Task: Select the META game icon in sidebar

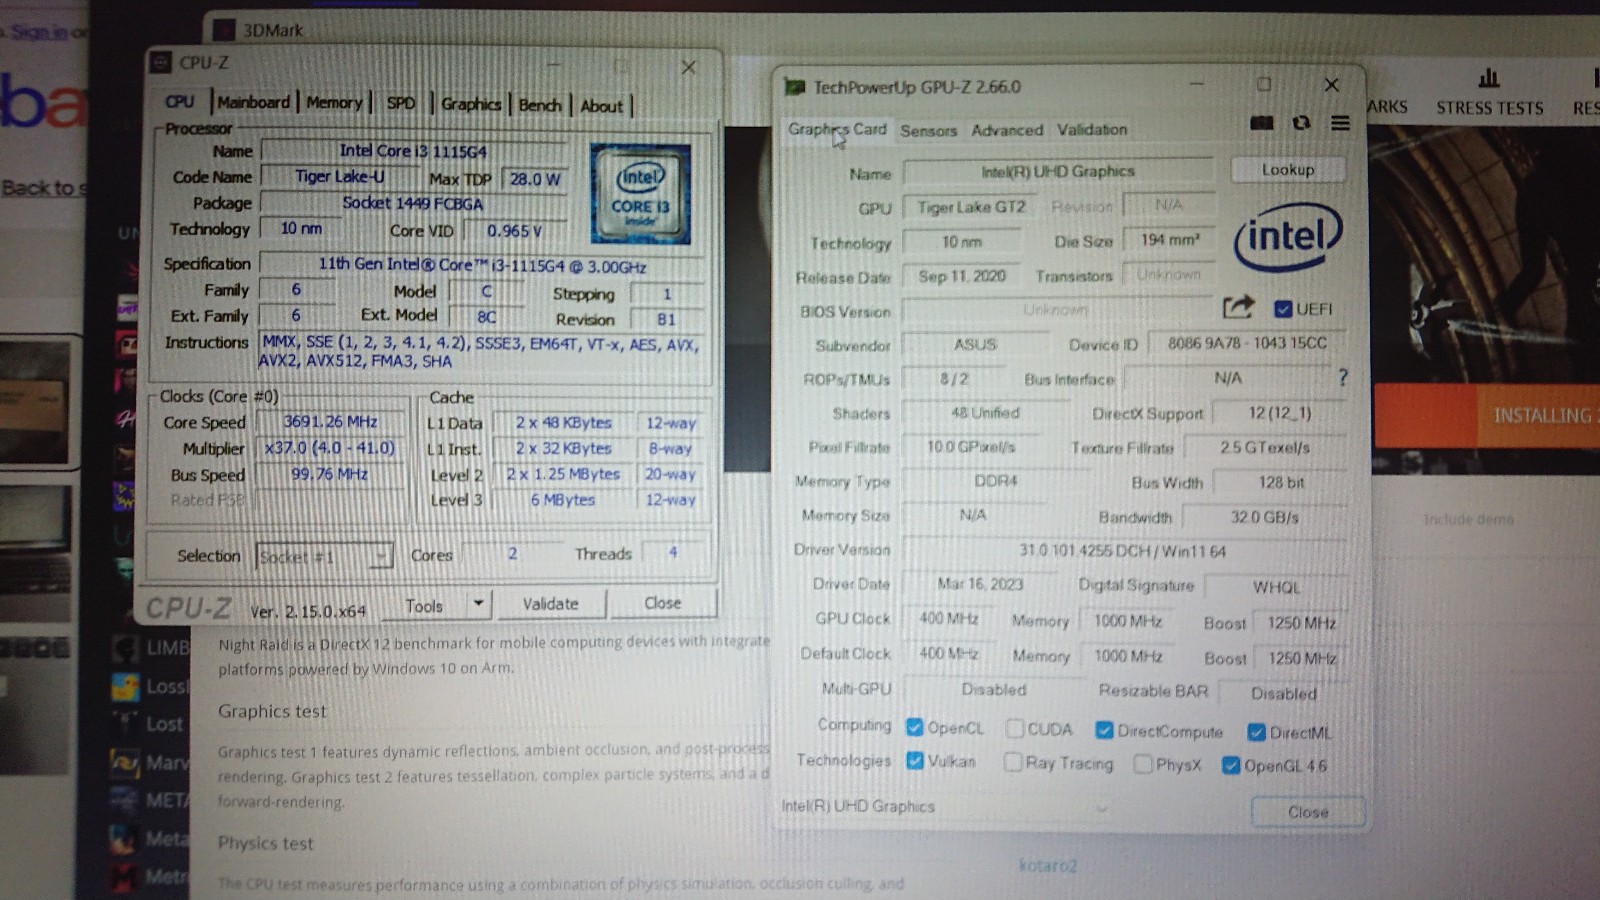Action: click(125, 800)
